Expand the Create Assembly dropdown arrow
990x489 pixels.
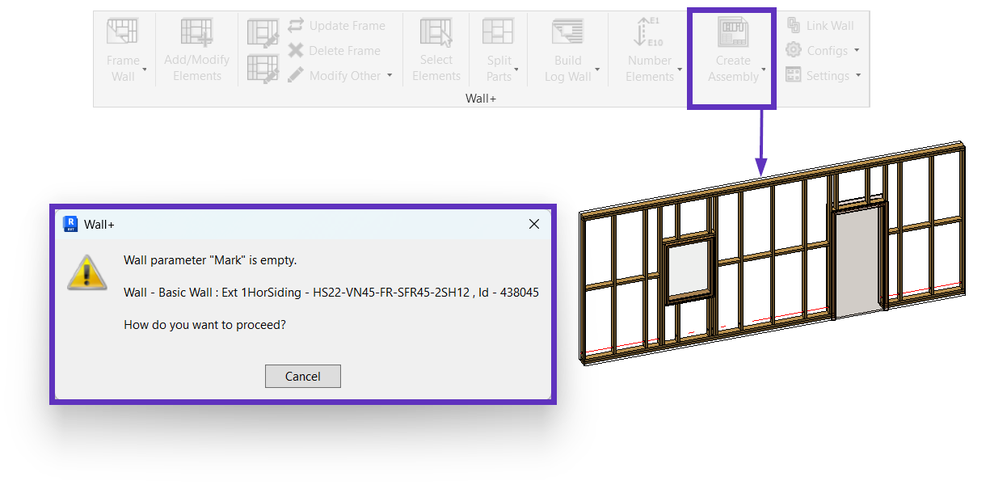[764, 69]
